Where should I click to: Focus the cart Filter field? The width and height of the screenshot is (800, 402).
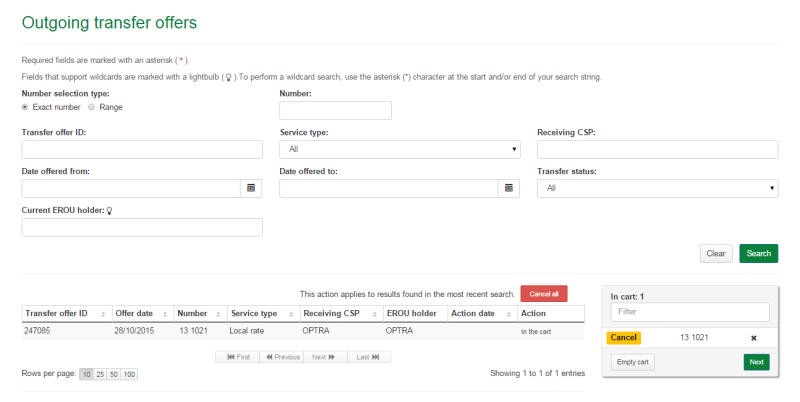point(690,312)
